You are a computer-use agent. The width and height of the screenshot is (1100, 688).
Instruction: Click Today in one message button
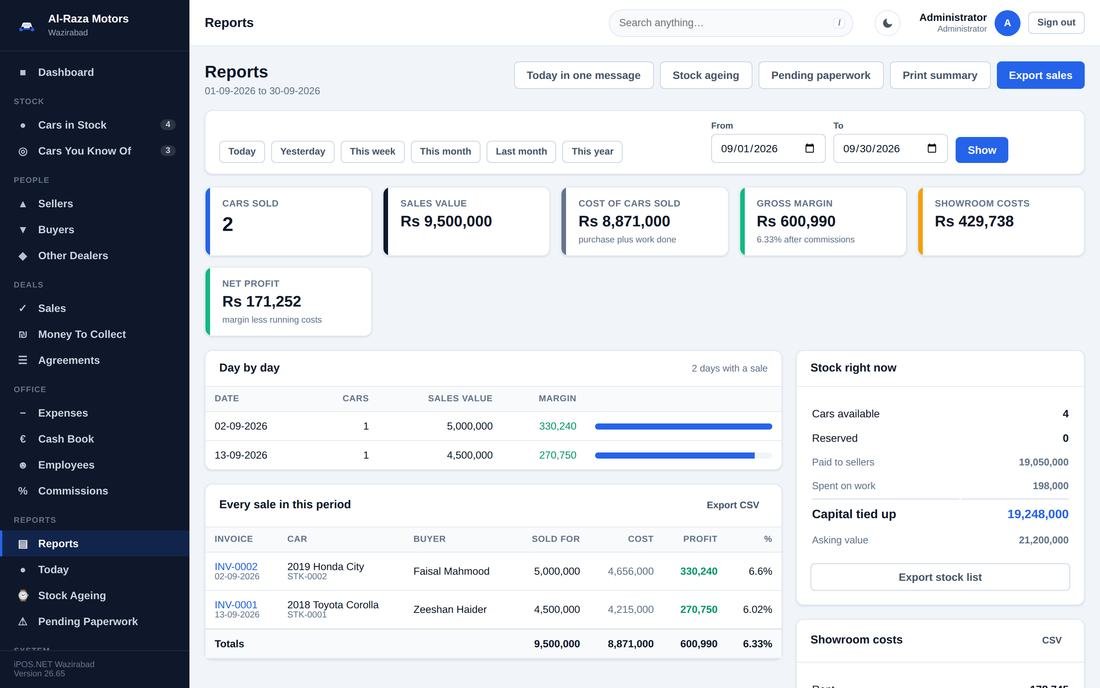click(x=584, y=75)
